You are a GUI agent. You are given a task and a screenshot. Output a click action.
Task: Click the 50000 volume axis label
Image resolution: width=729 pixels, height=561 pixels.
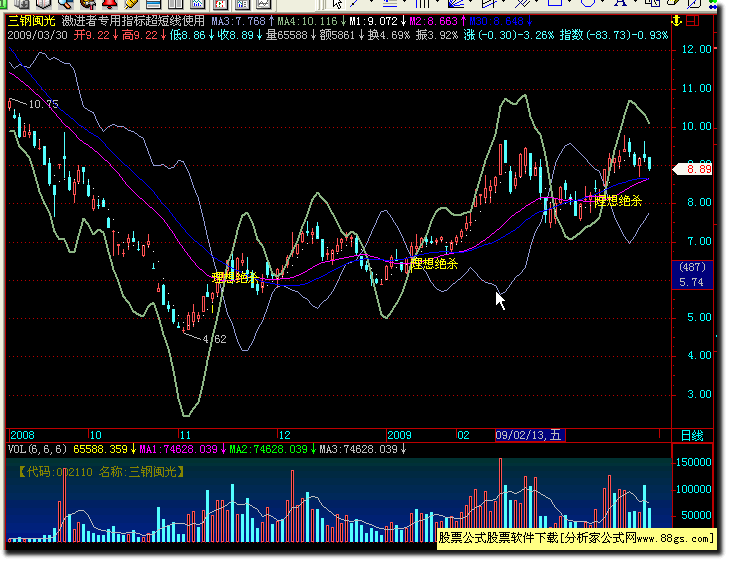696,515
